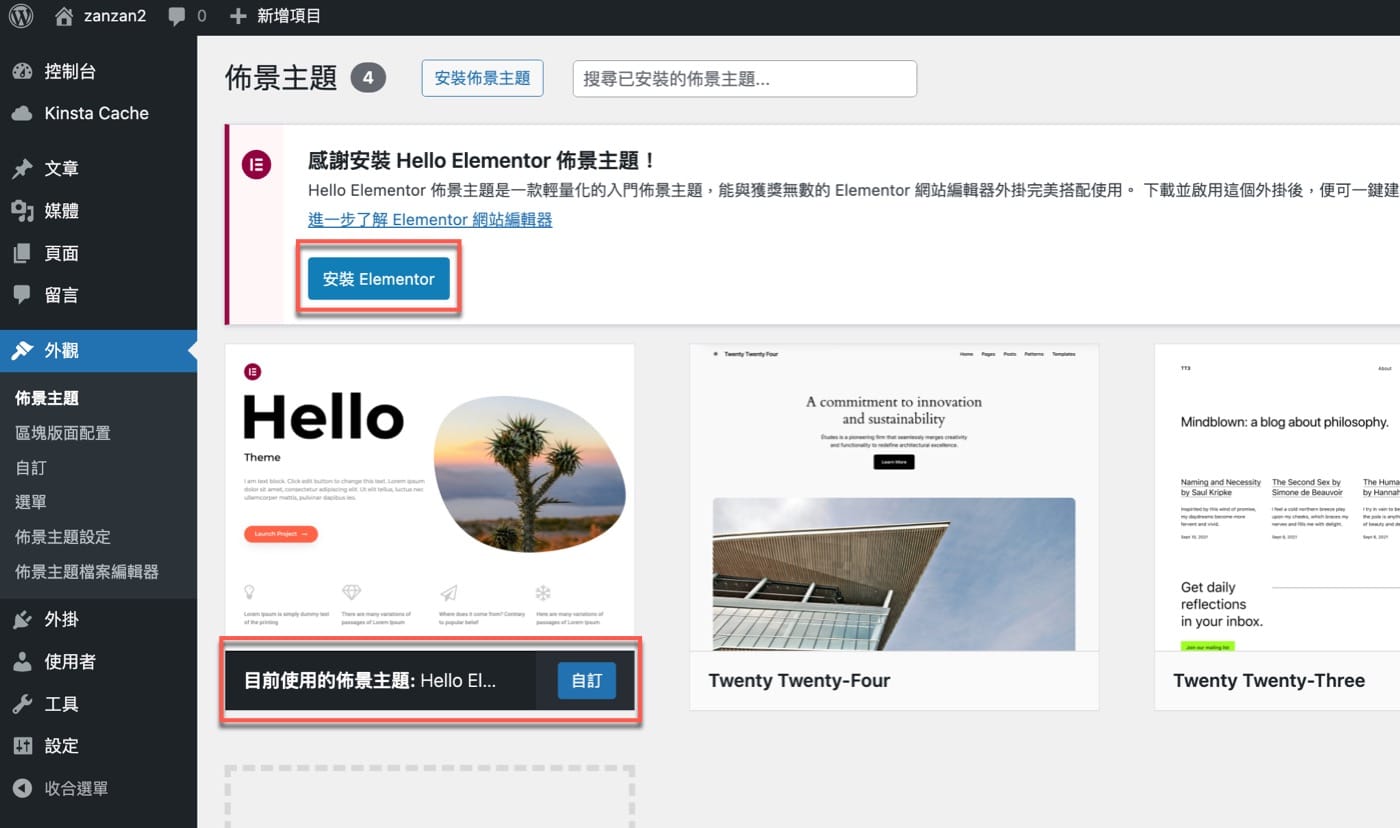Open the WordPress logo menu
This screenshot has width=1400, height=828.
[x=21, y=16]
